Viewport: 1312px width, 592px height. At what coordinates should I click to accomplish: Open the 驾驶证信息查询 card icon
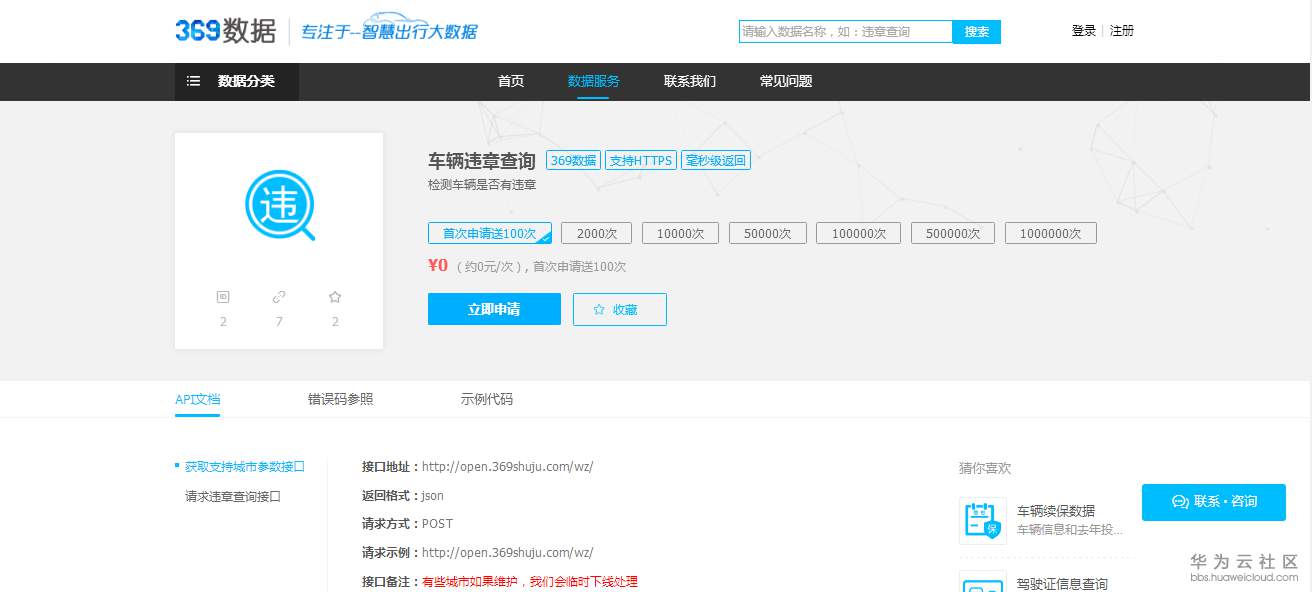pyautogui.click(x=982, y=582)
